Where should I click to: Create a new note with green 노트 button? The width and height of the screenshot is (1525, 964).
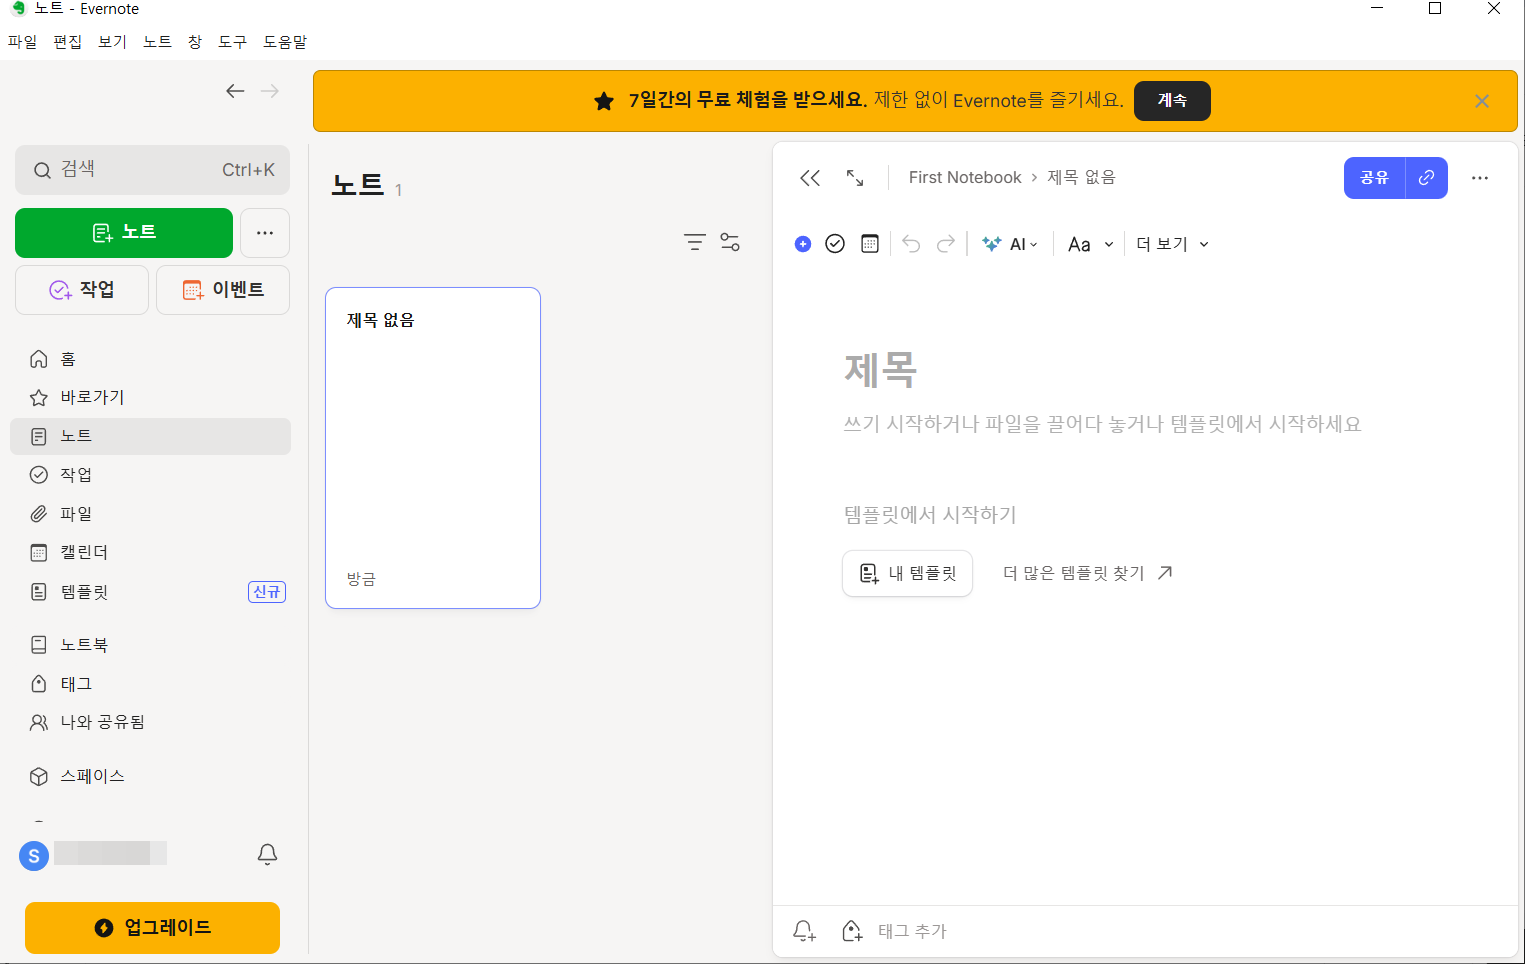[124, 233]
